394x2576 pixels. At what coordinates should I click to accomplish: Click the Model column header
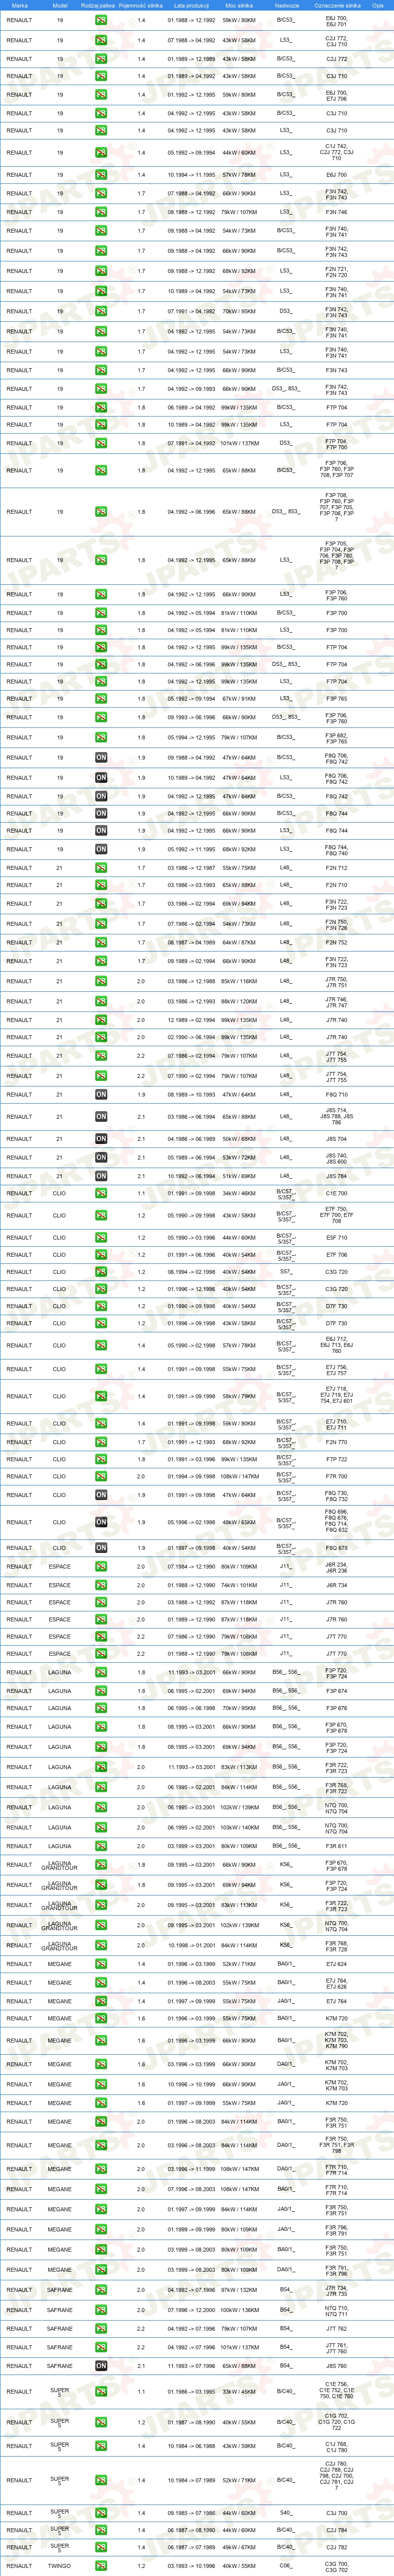pos(60,5)
